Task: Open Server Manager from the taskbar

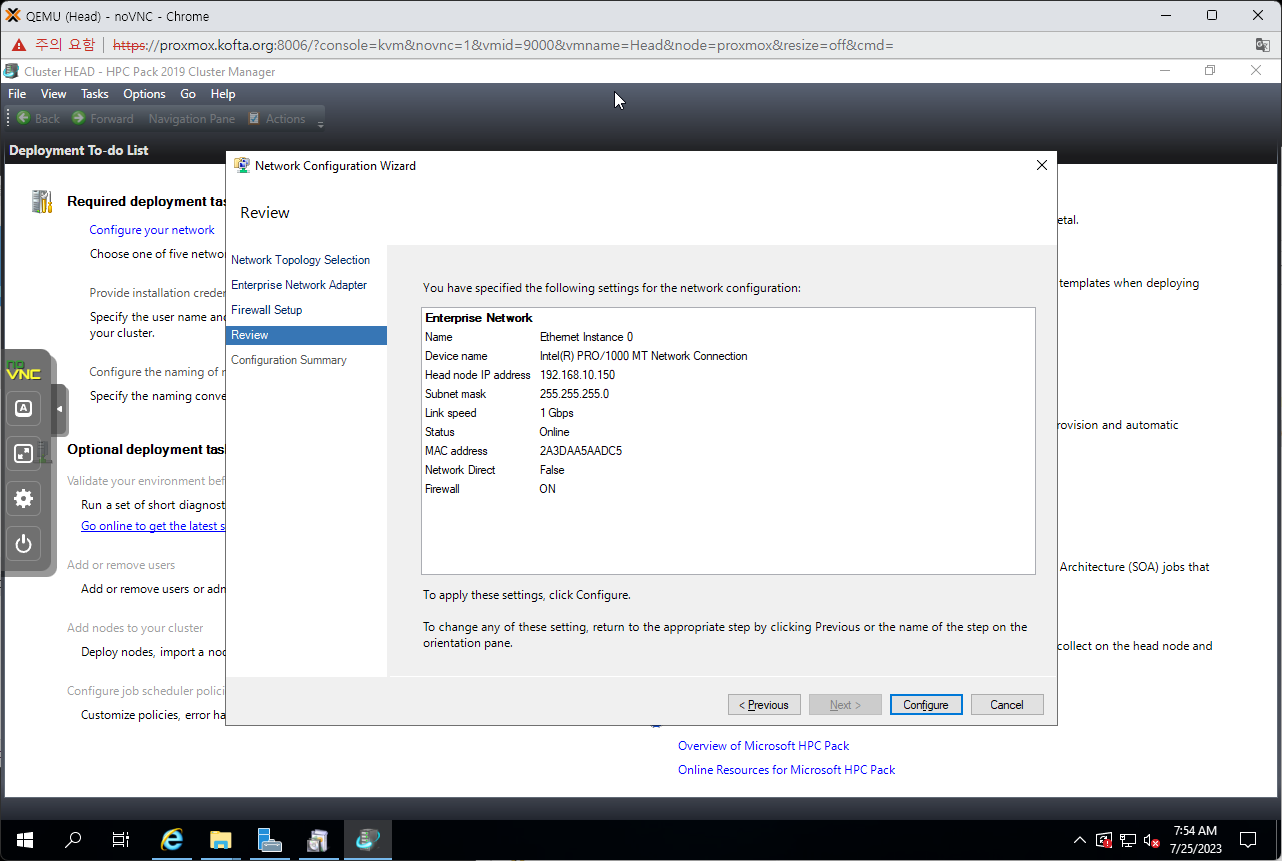Action: pos(269,840)
